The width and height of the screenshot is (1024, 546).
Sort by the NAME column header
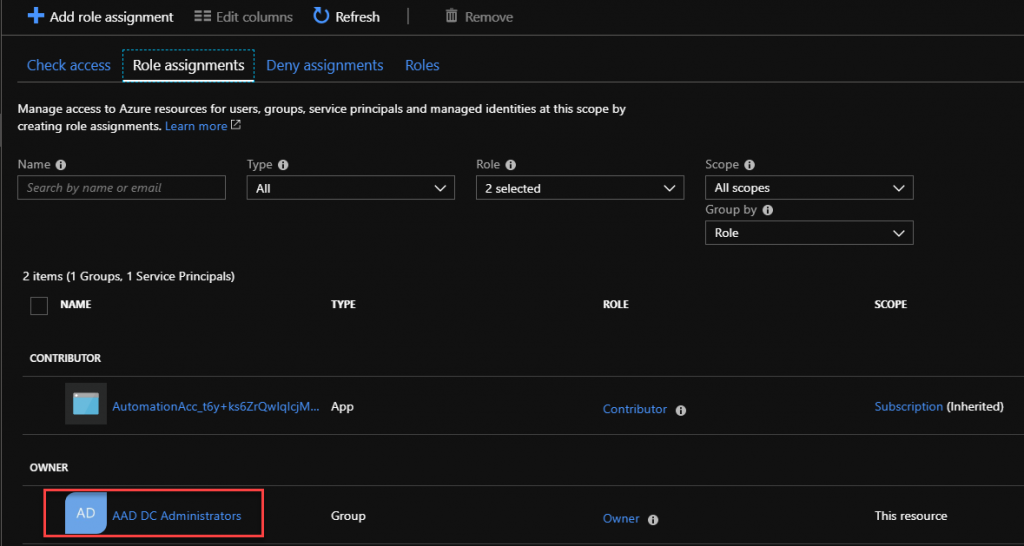[76, 304]
